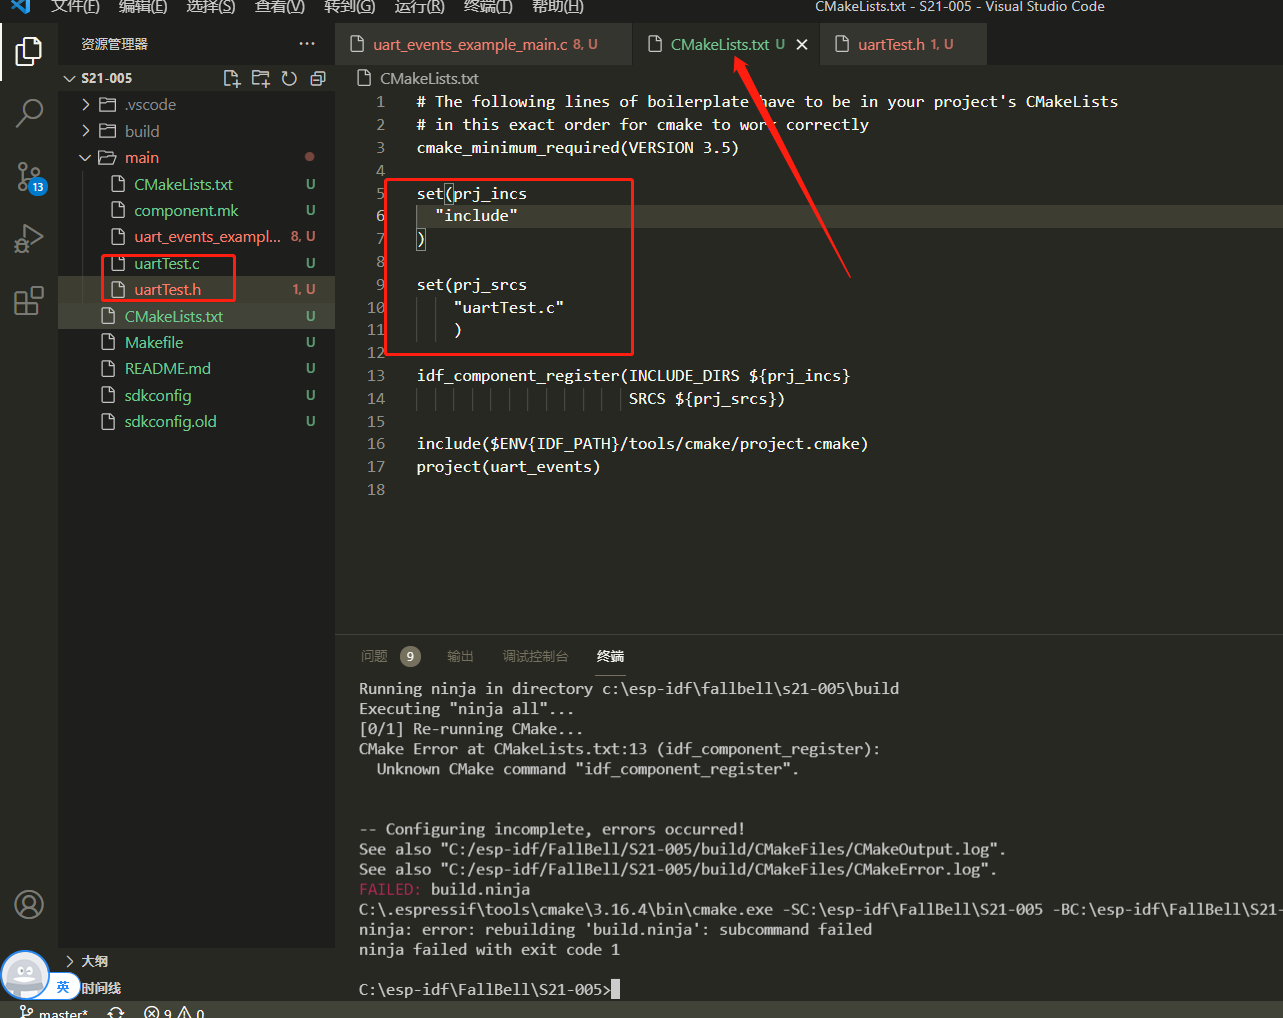Open Run and Debug view icon

click(29, 239)
